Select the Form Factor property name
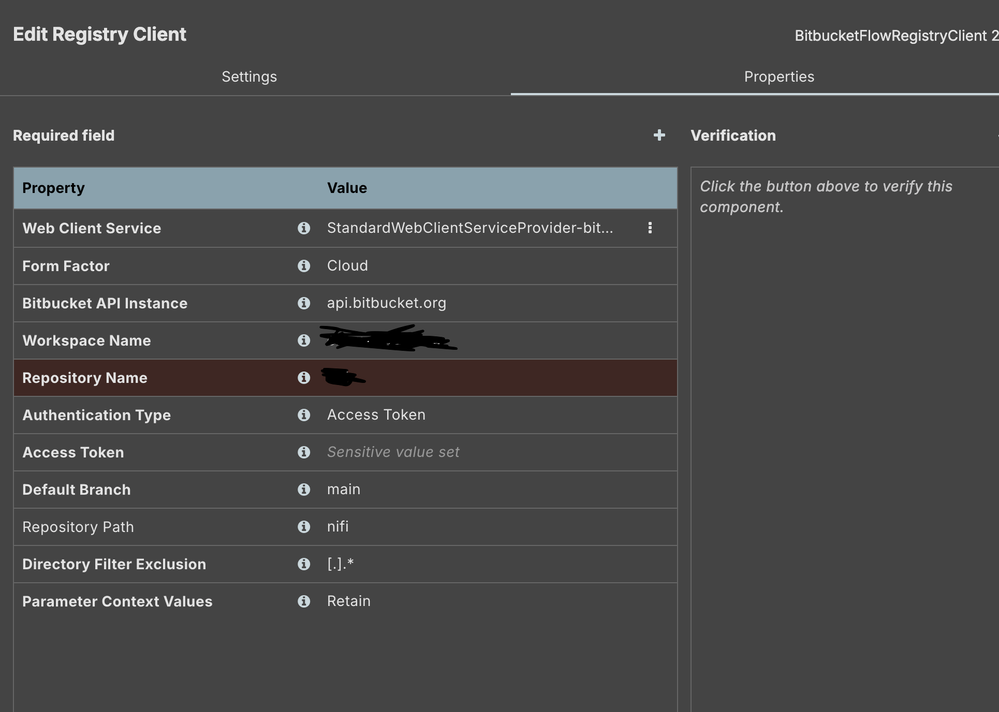999x712 pixels. tap(66, 266)
